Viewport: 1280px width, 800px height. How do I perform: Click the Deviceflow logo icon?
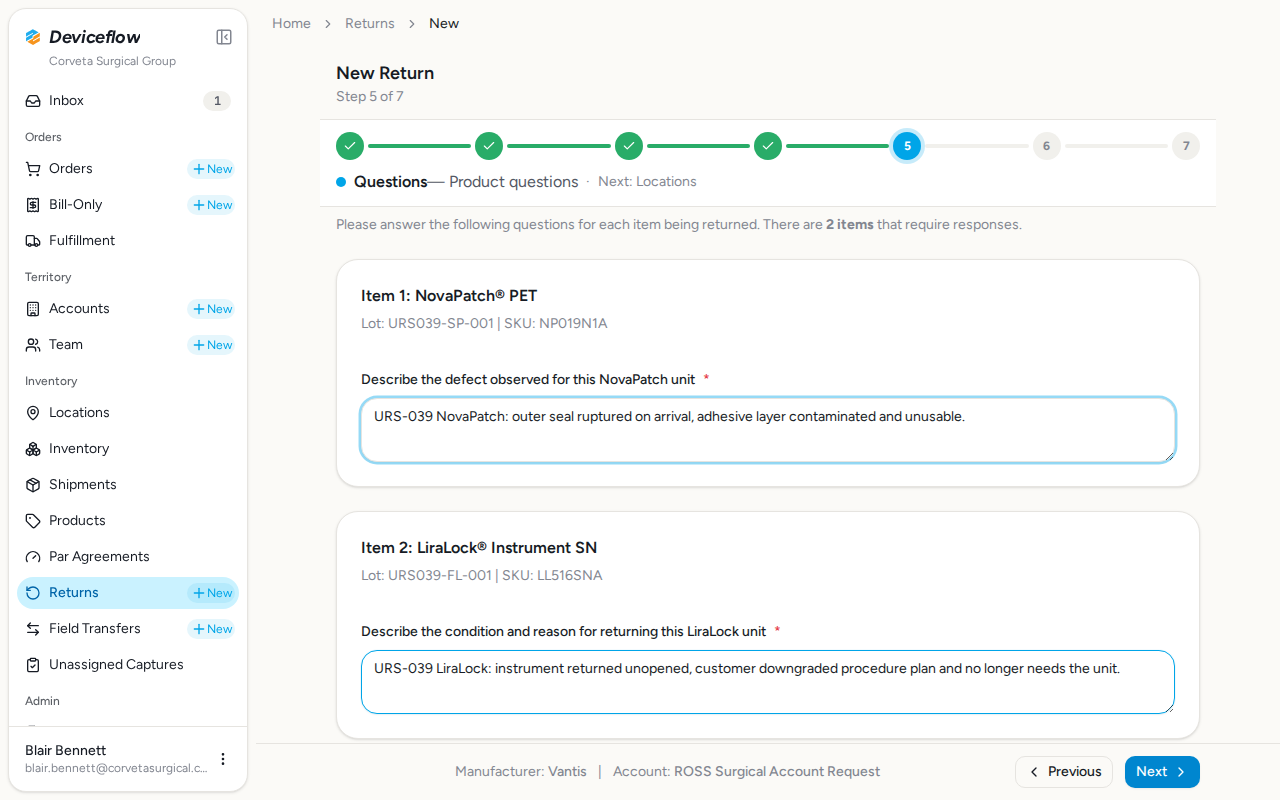tap(33, 37)
